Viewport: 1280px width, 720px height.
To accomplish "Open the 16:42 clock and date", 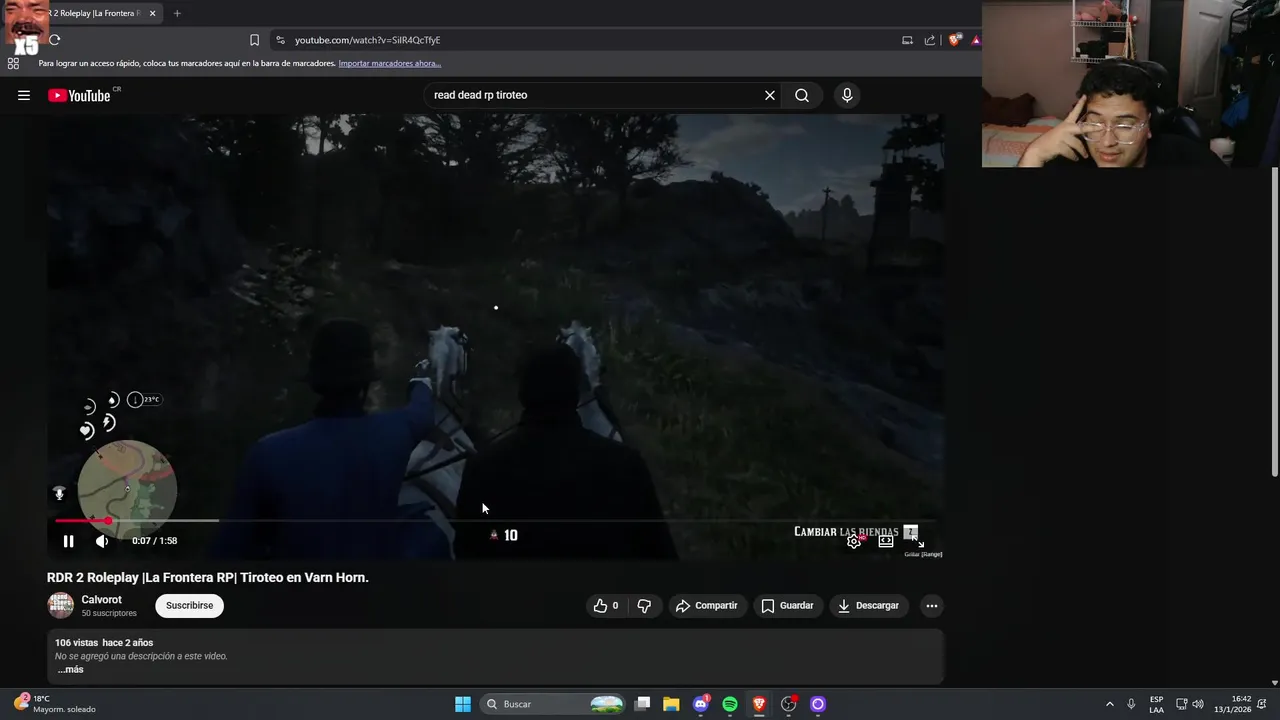I will click(x=1233, y=704).
